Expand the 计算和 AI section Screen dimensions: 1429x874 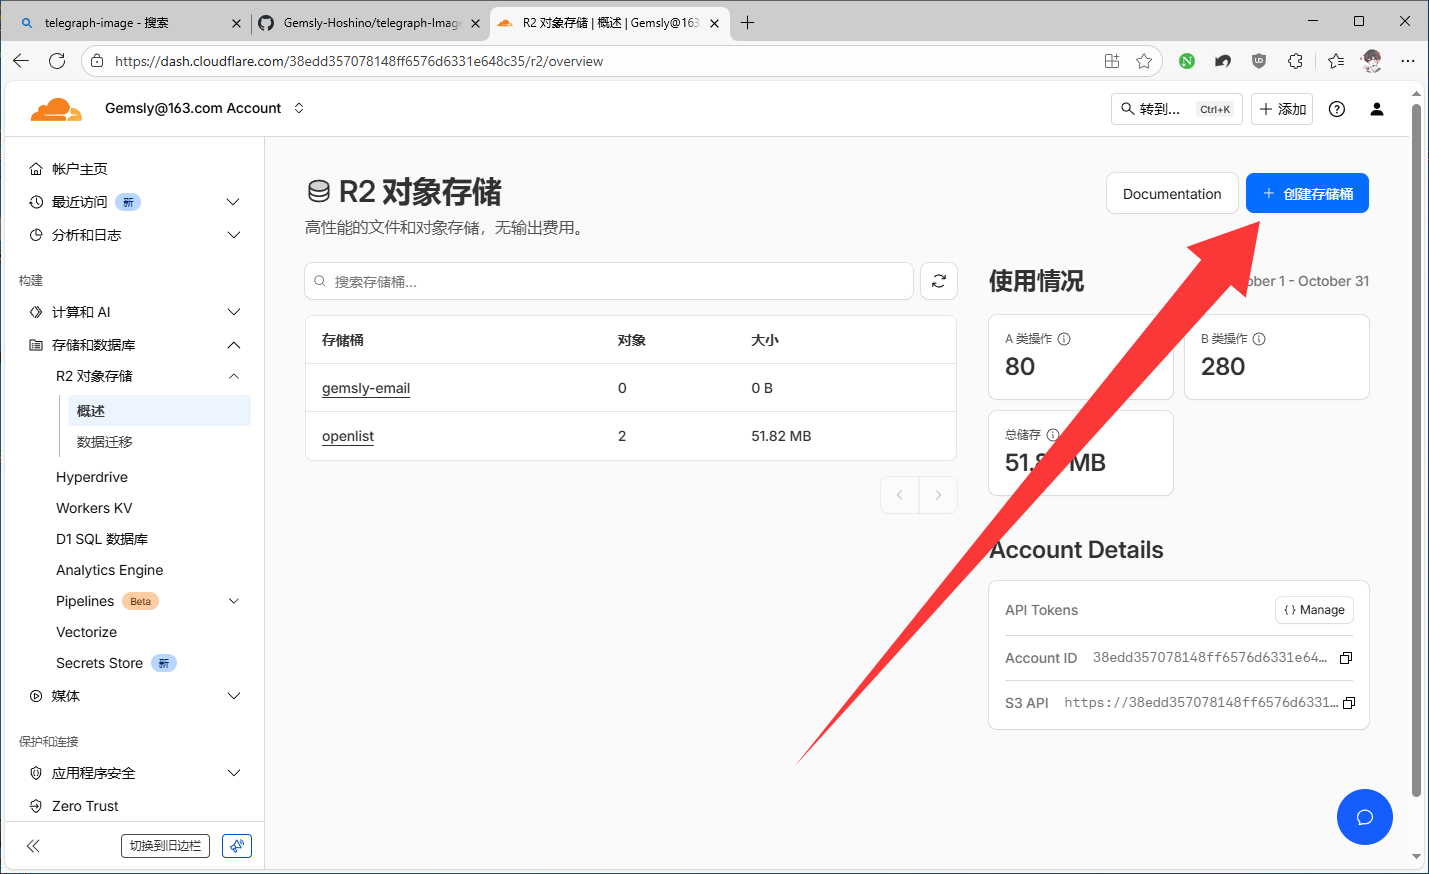[x=233, y=312]
